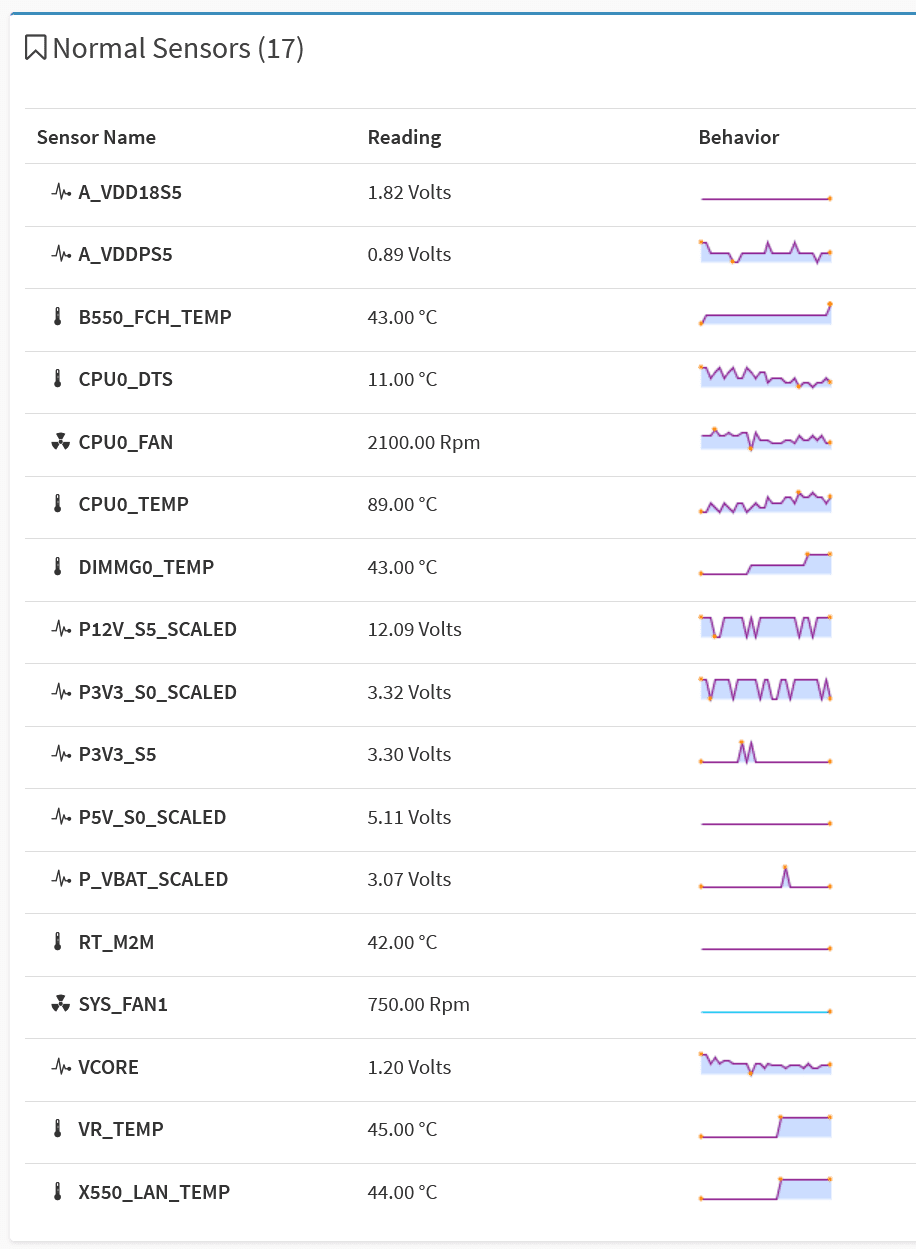Click the VR_TEMP behavior sparkline
916x1249 pixels.
click(x=766, y=1127)
